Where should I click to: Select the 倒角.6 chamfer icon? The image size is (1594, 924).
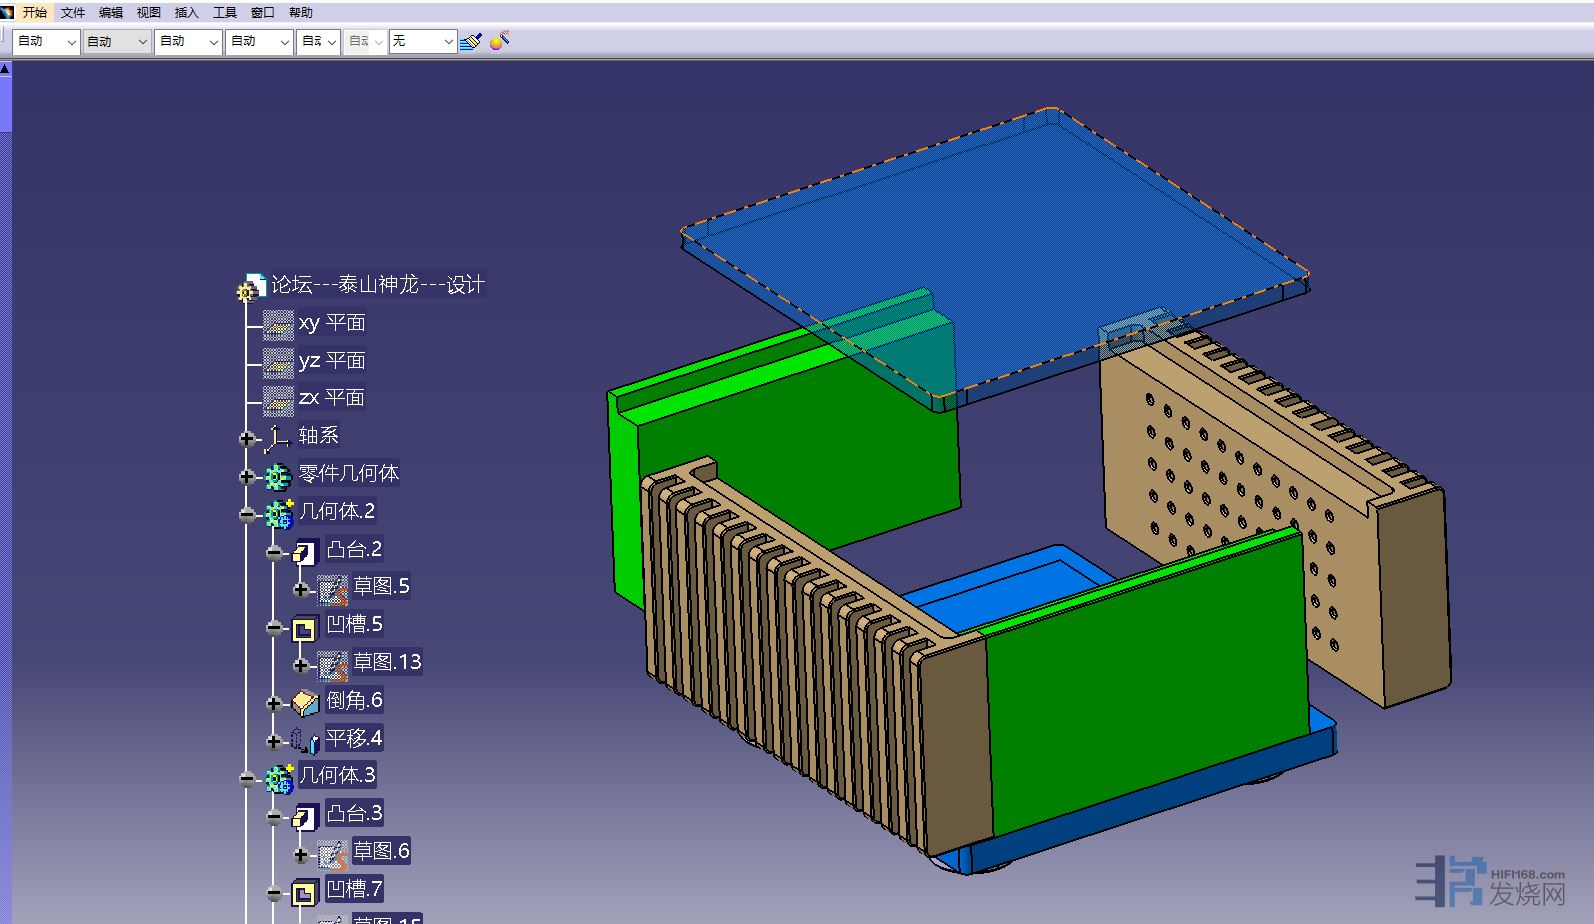[305, 703]
